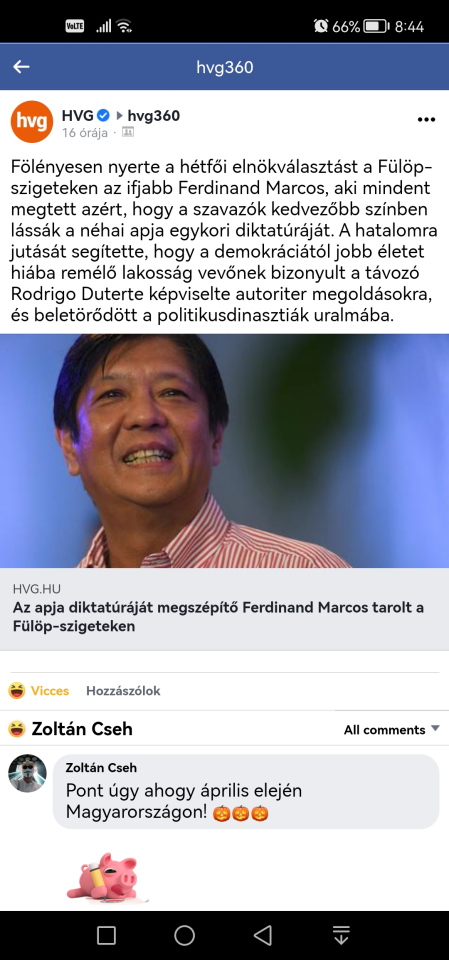Screen dimensions: 449x960
Task: Click the laughing emoji reaction beside Vicces
Action: click(17, 691)
